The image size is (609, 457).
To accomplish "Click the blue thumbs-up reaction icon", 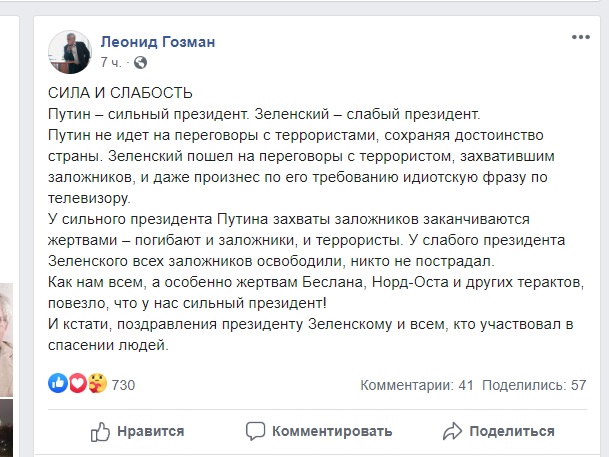I will pyautogui.click(x=57, y=384).
